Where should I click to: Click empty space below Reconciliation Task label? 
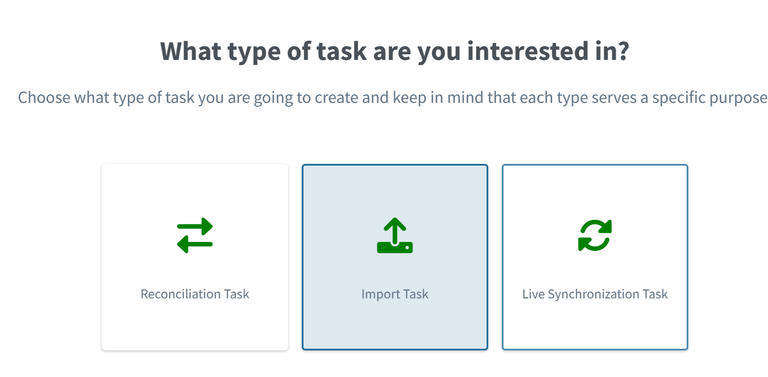[x=195, y=326]
